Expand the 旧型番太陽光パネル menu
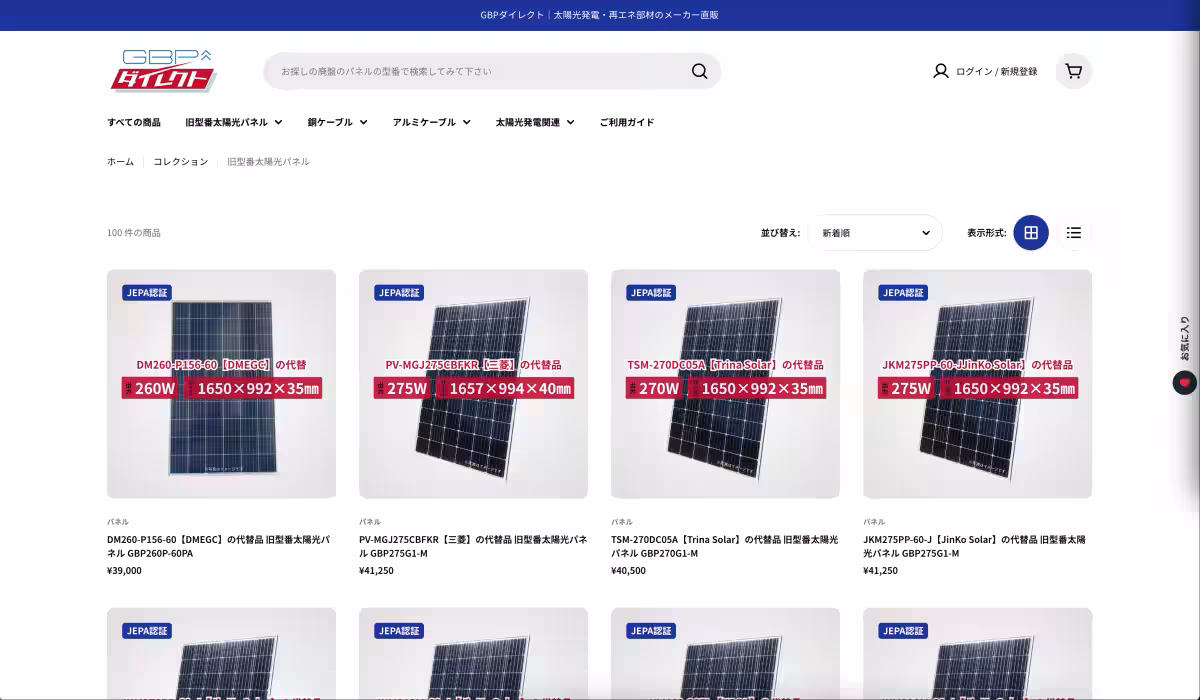This screenshot has height=700, width=1200. point(233,122)
